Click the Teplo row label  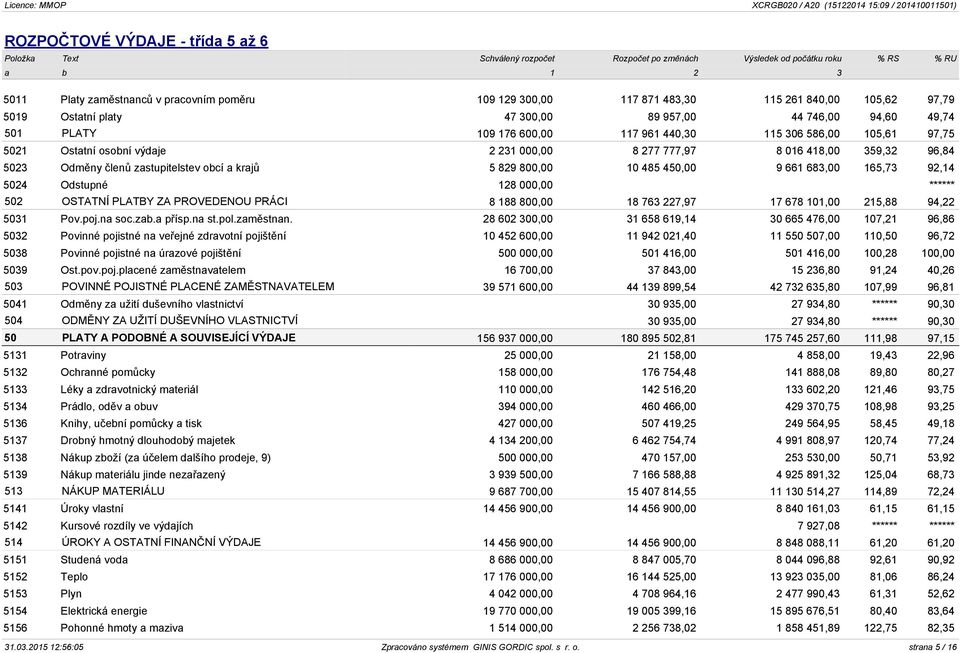74,577
